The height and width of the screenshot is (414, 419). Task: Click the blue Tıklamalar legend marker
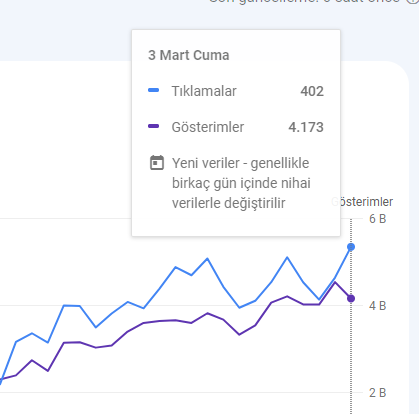153,90
